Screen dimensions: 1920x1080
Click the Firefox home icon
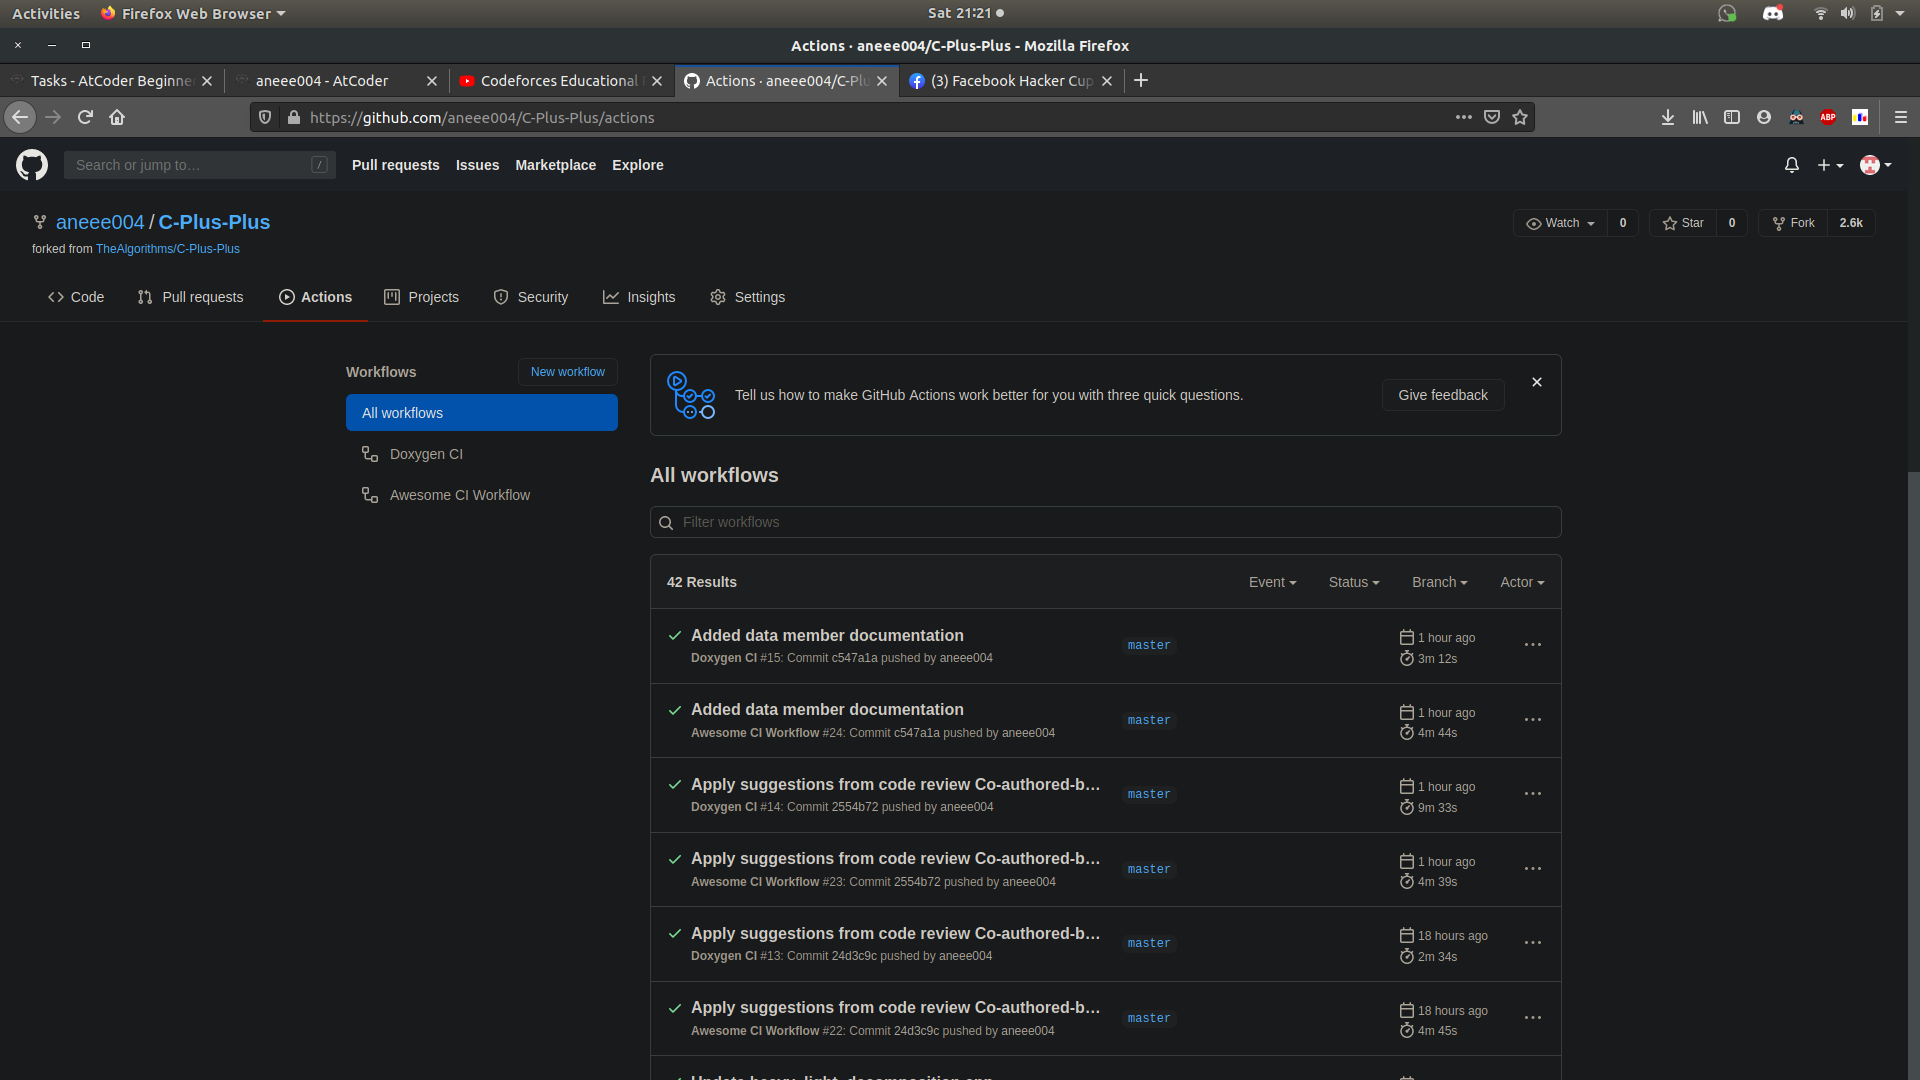pyautogui.click(x=117, y=117)
